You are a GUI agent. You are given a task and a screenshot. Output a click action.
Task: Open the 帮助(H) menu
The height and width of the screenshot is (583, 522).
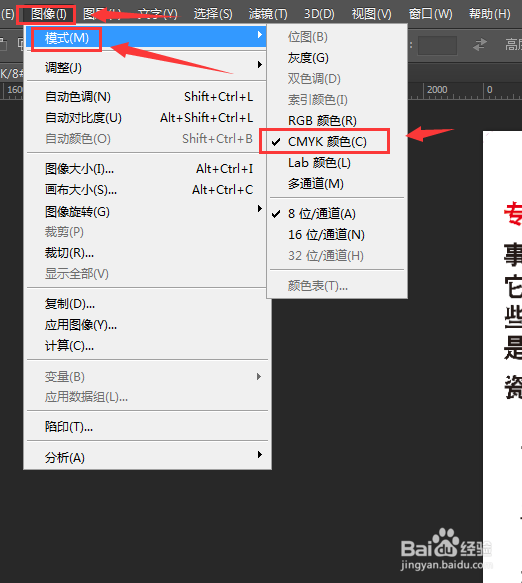click(490, 14)
